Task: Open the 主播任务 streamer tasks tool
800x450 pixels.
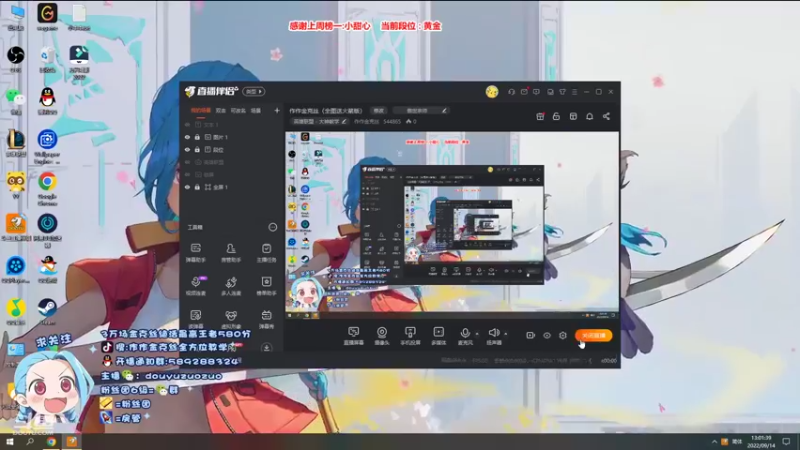Action: 266,253
